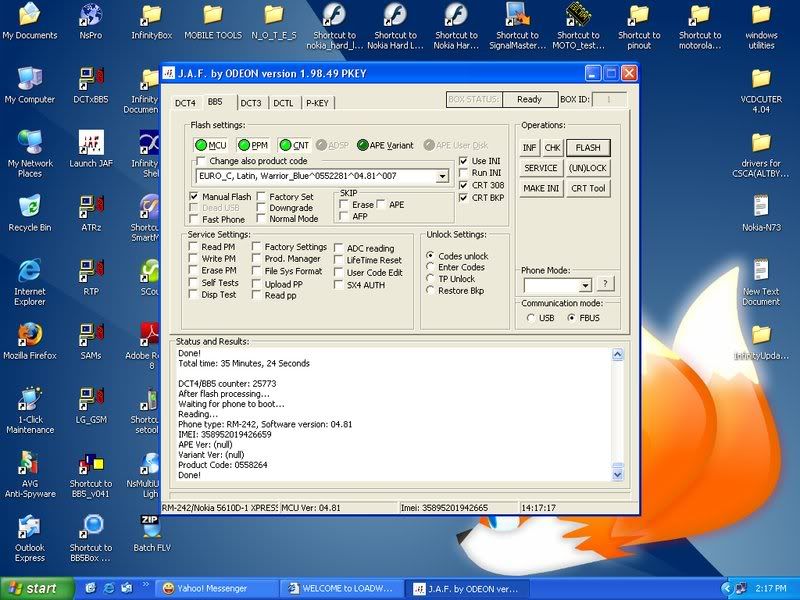Click the (UN)LOCK button
Viewport: 800px width, 600px height.
[x=588, y=168]
